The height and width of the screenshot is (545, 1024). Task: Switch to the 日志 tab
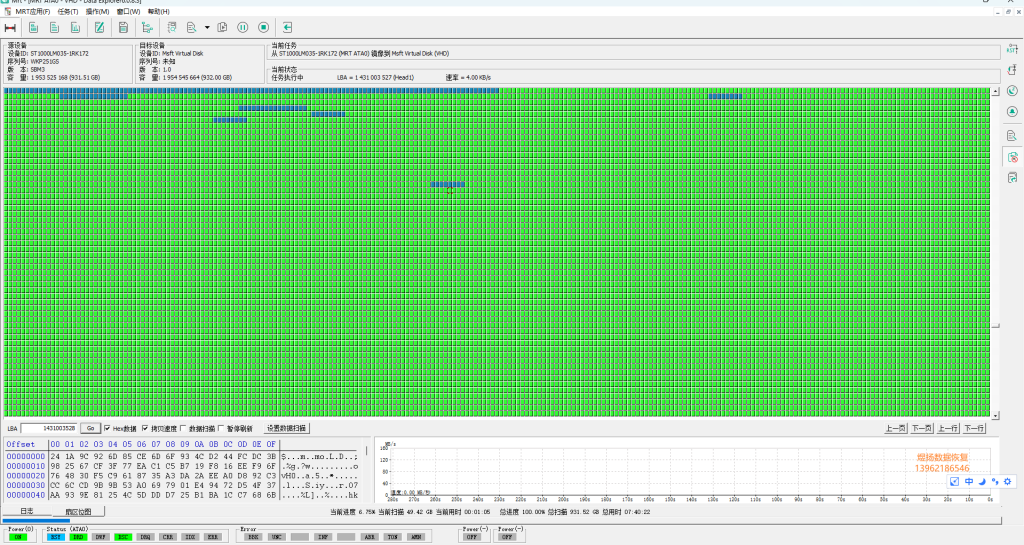pyautogui.click(x=27, y=511)
